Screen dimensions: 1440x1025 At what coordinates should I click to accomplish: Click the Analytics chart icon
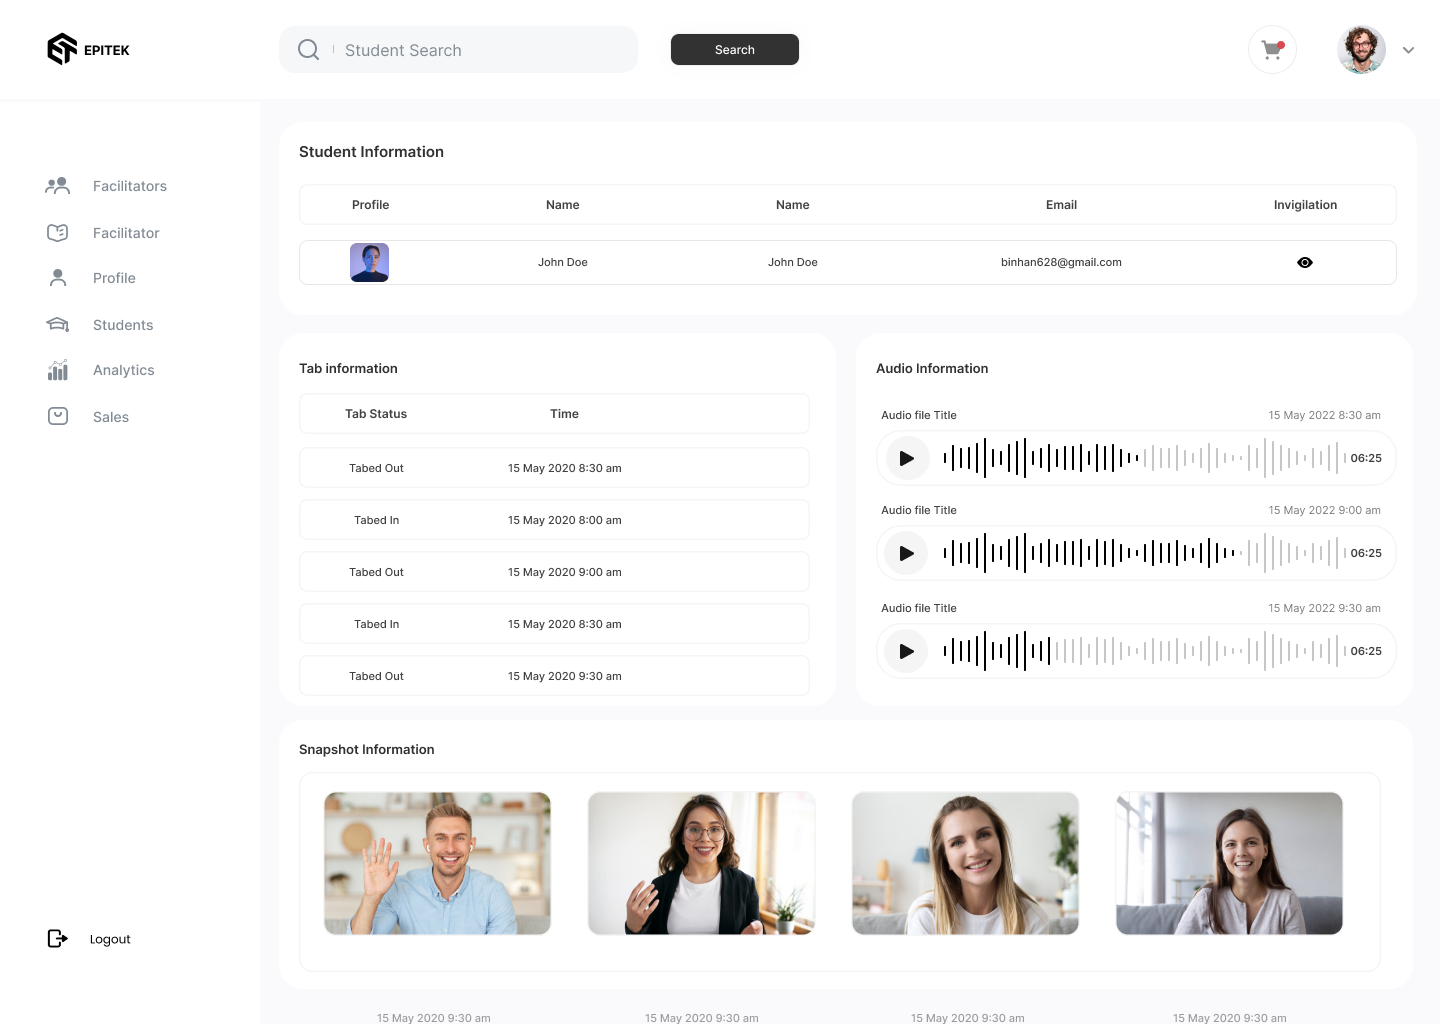point(58,370)
